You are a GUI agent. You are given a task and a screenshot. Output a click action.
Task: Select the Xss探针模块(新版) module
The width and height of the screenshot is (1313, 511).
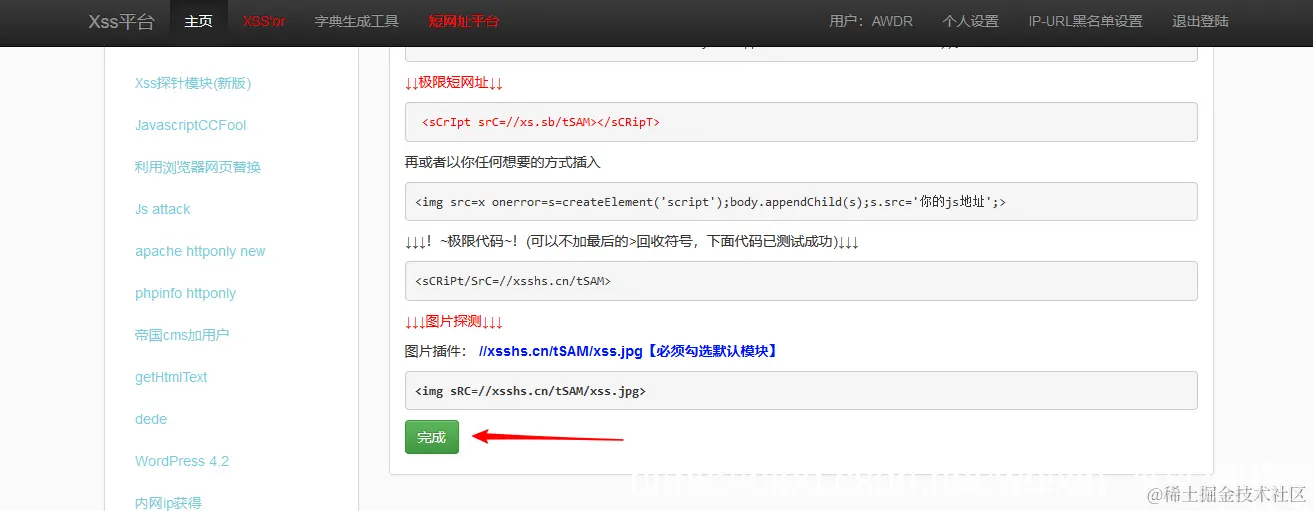pos(193,83)
